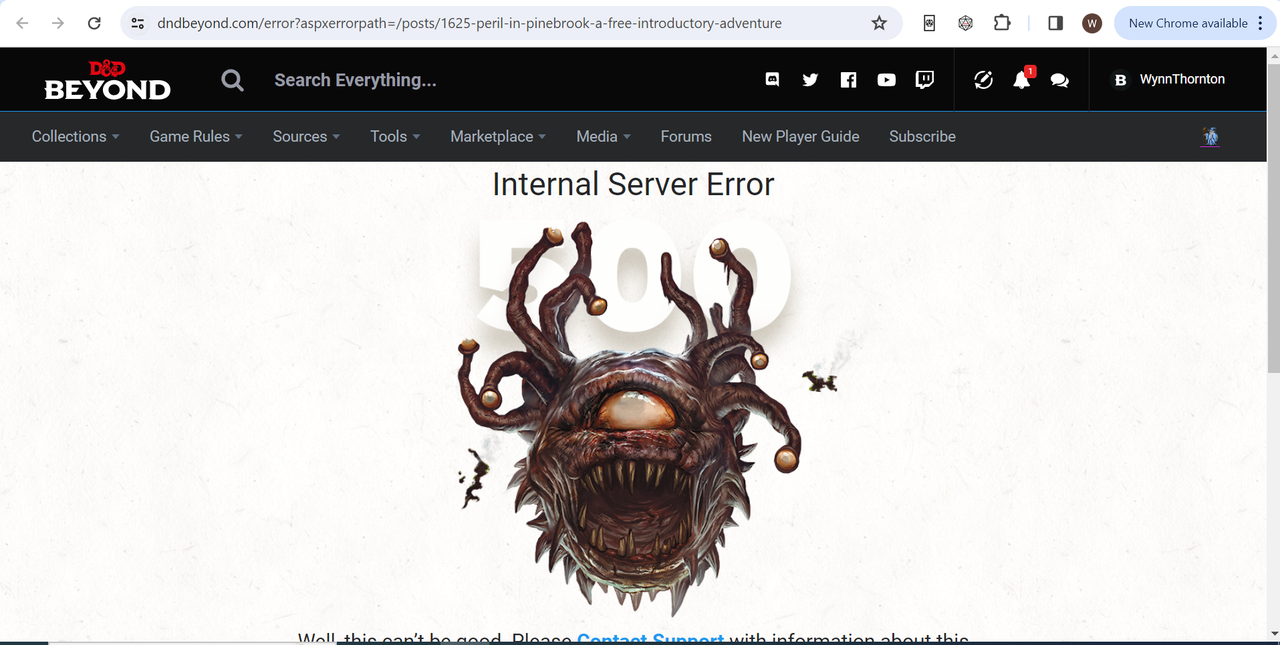
Task: Reload the current page
Action: pos(94,23)
